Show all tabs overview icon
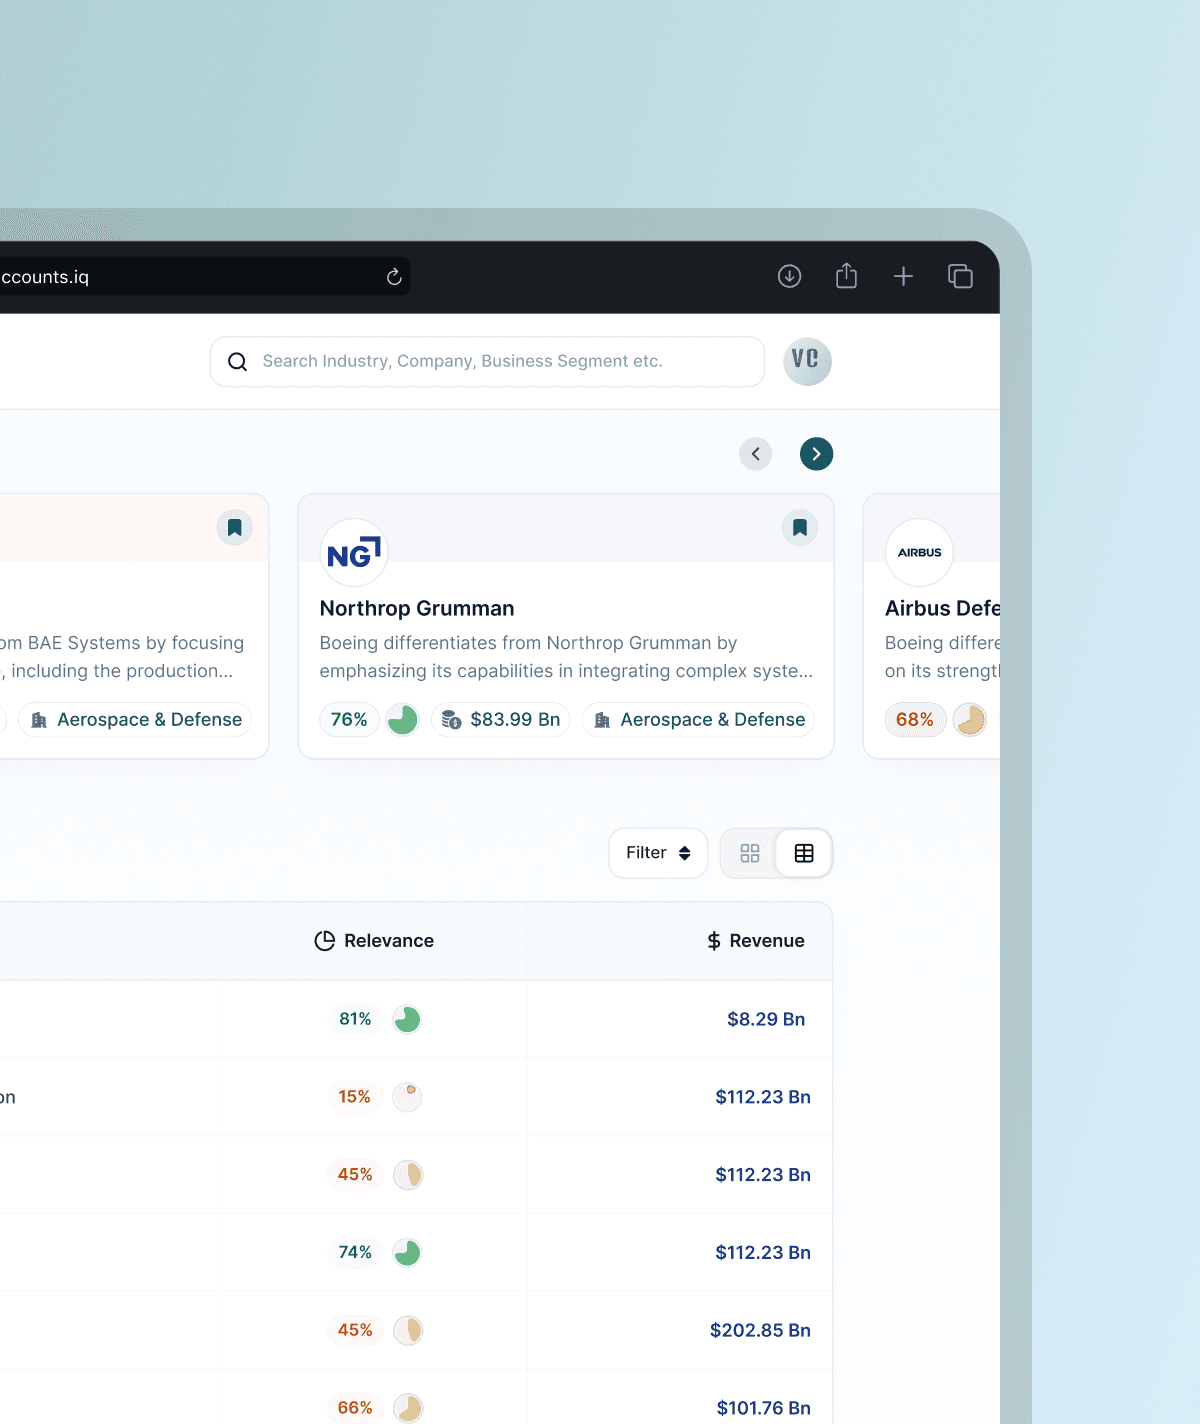This screenshot has height=1424, width=1200. coord(960,276)
